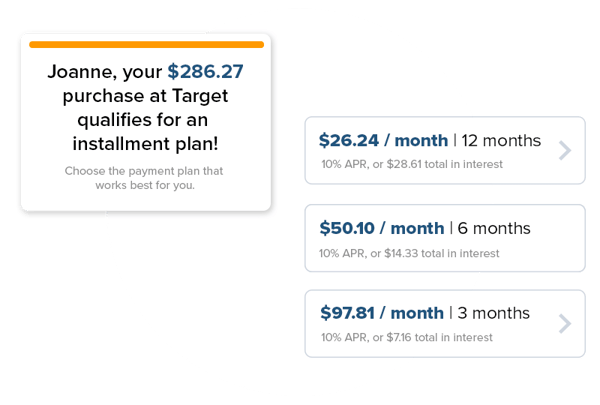Click "qualifies for an" heading line
Viewport: 600px width, 405px height.
click(x=143, y=120)
